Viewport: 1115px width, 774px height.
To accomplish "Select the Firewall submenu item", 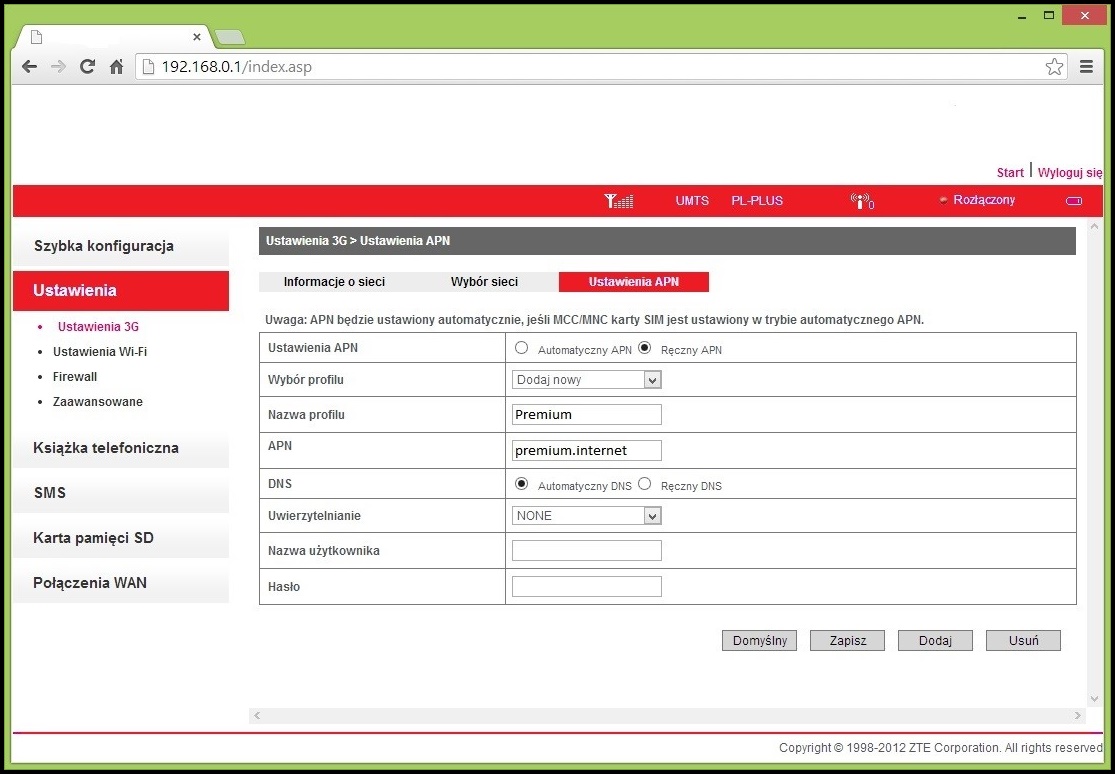I will tap(75, 377).
